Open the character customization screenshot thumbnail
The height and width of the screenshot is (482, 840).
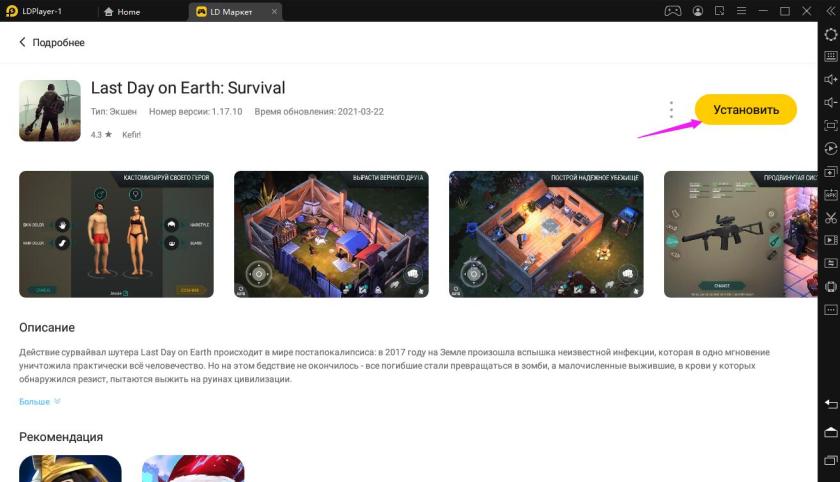point(116,234)
